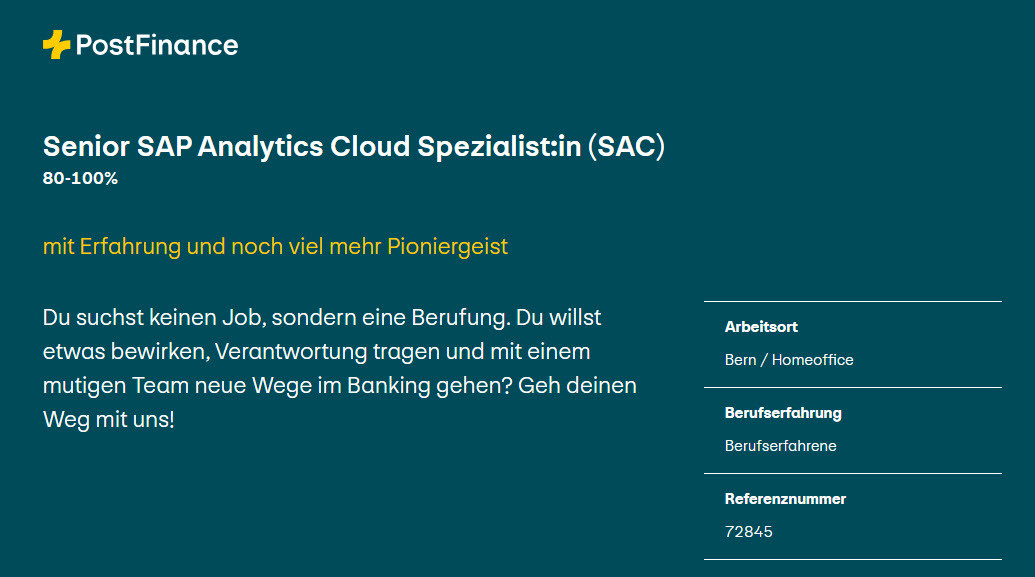1035x577 pixels.
Task: Click the word 'Homeoffice' under Arbeitsort
Action: coord(813,360)
